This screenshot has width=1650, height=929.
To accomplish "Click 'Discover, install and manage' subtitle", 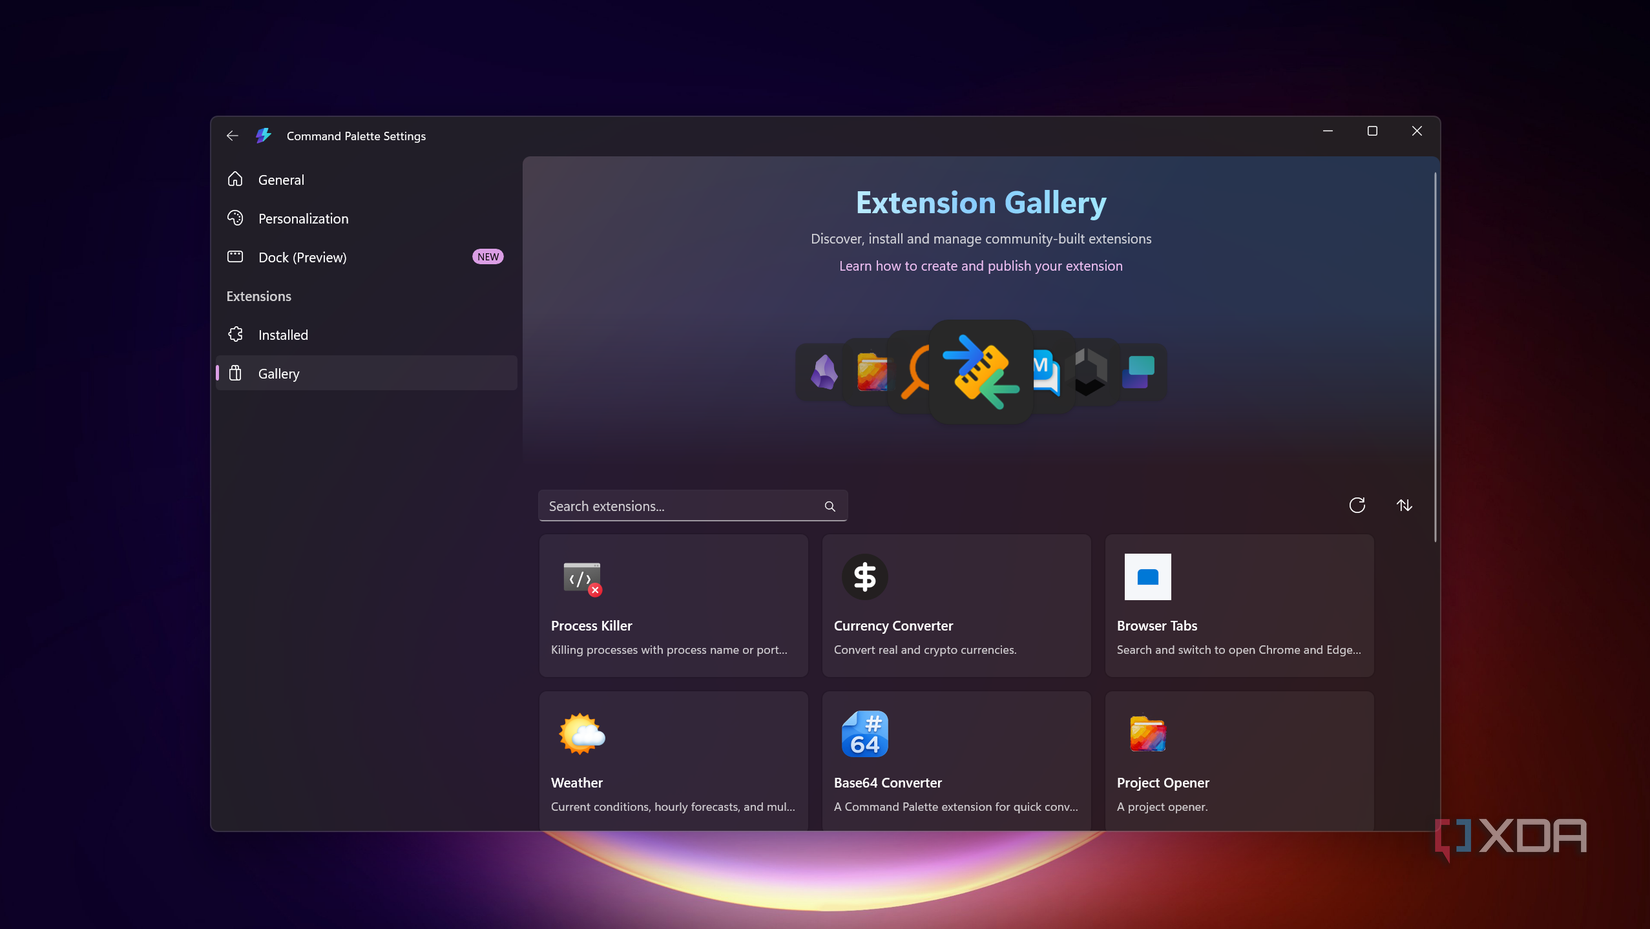I will click(981, 239).
